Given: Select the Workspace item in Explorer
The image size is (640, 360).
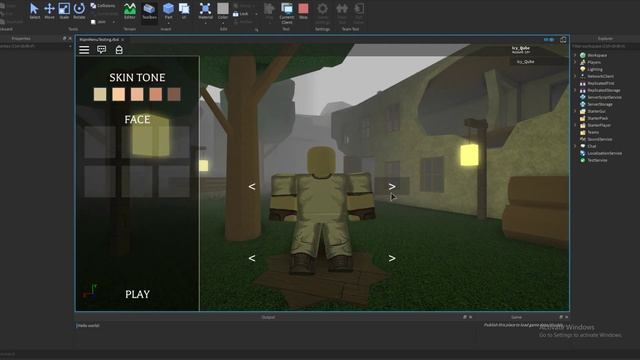Looking at the screenshot, I should [x=596, y=55].
